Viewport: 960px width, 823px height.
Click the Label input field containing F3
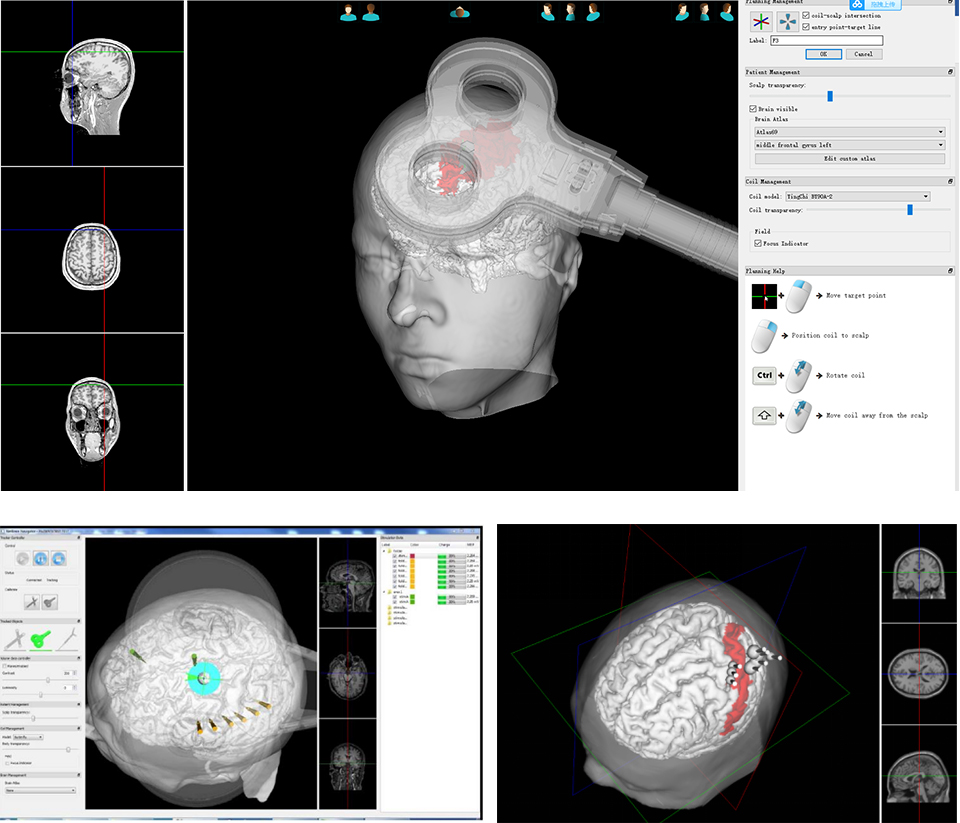[x=826, y=41]
